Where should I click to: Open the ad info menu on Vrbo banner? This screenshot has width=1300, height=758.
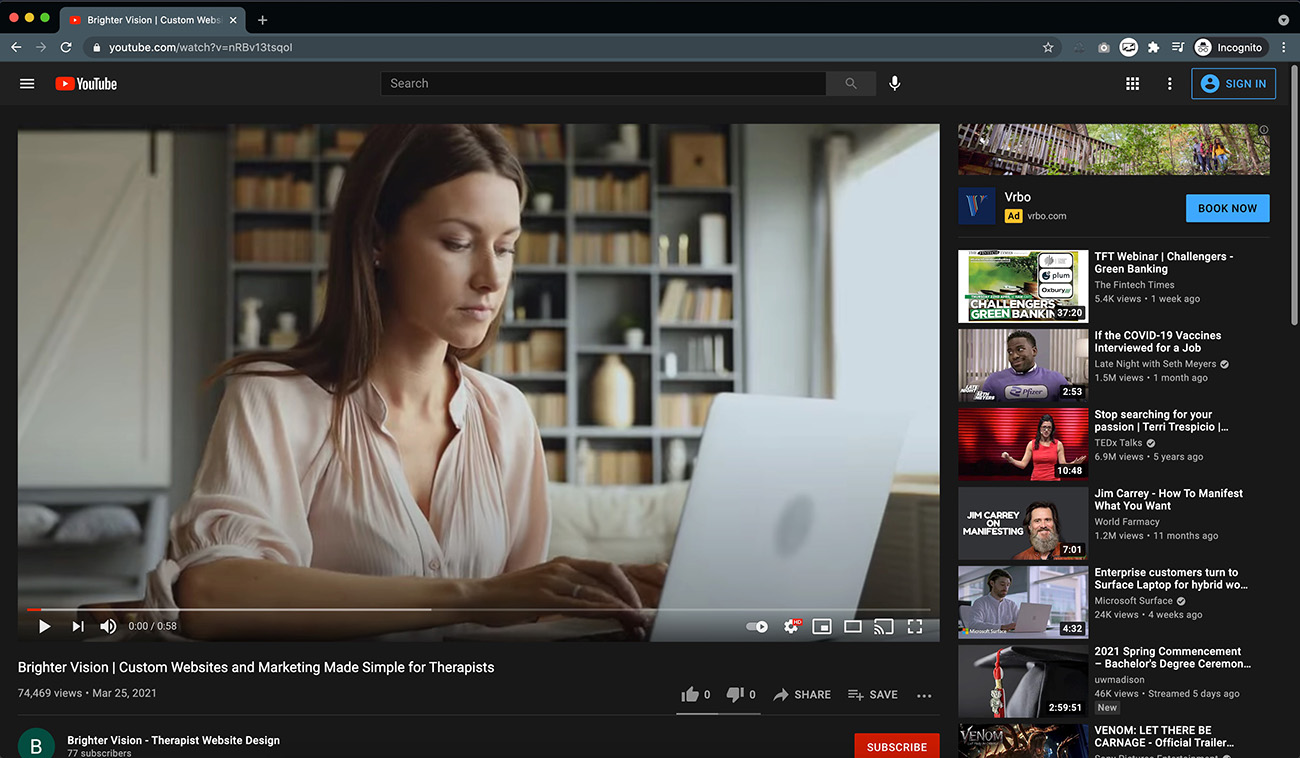1263,129
